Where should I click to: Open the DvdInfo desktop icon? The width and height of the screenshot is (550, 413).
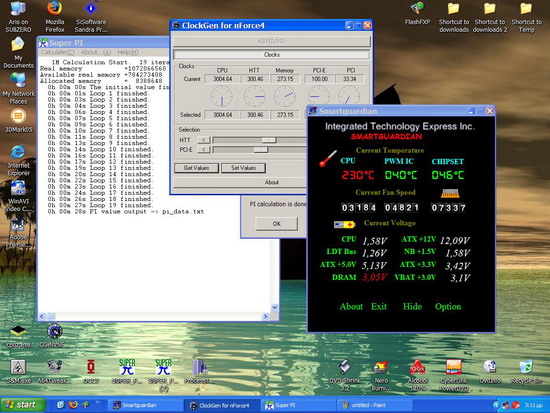point(490,371)
